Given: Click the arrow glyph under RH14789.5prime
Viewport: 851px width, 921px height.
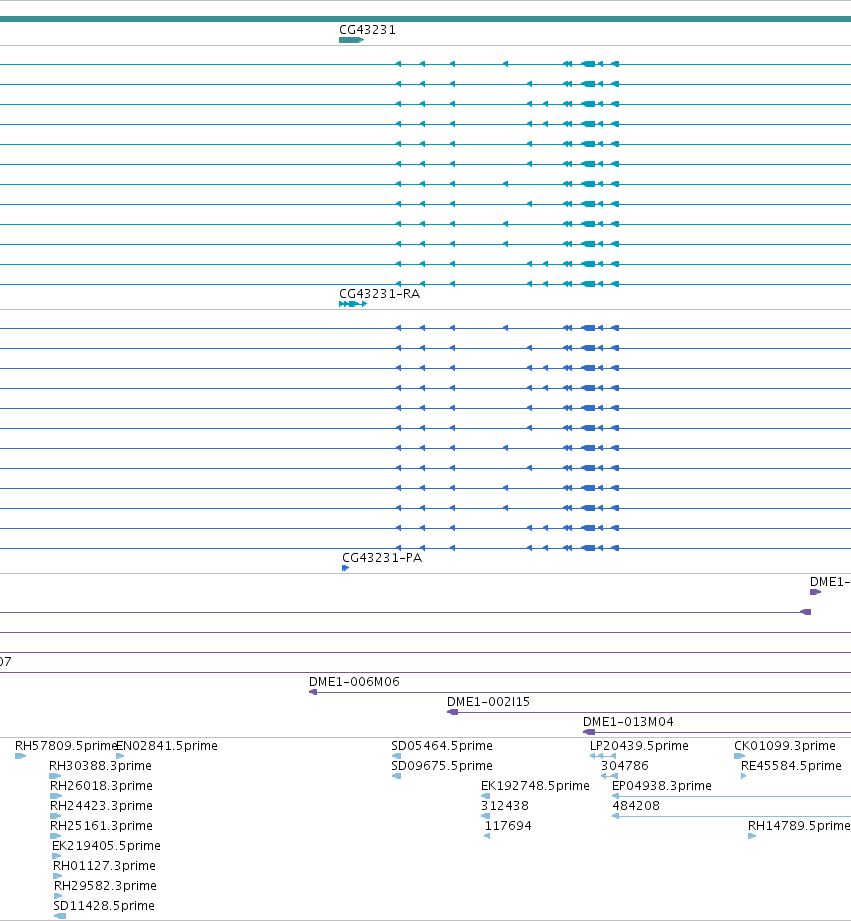Looking at the screenshot, I should [x=752, y=836].
